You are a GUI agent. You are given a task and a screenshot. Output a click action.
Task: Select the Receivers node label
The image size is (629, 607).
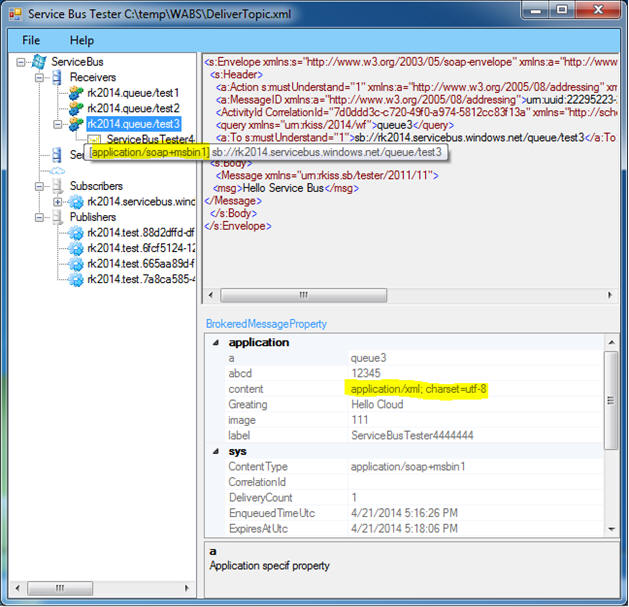(93, 77)
